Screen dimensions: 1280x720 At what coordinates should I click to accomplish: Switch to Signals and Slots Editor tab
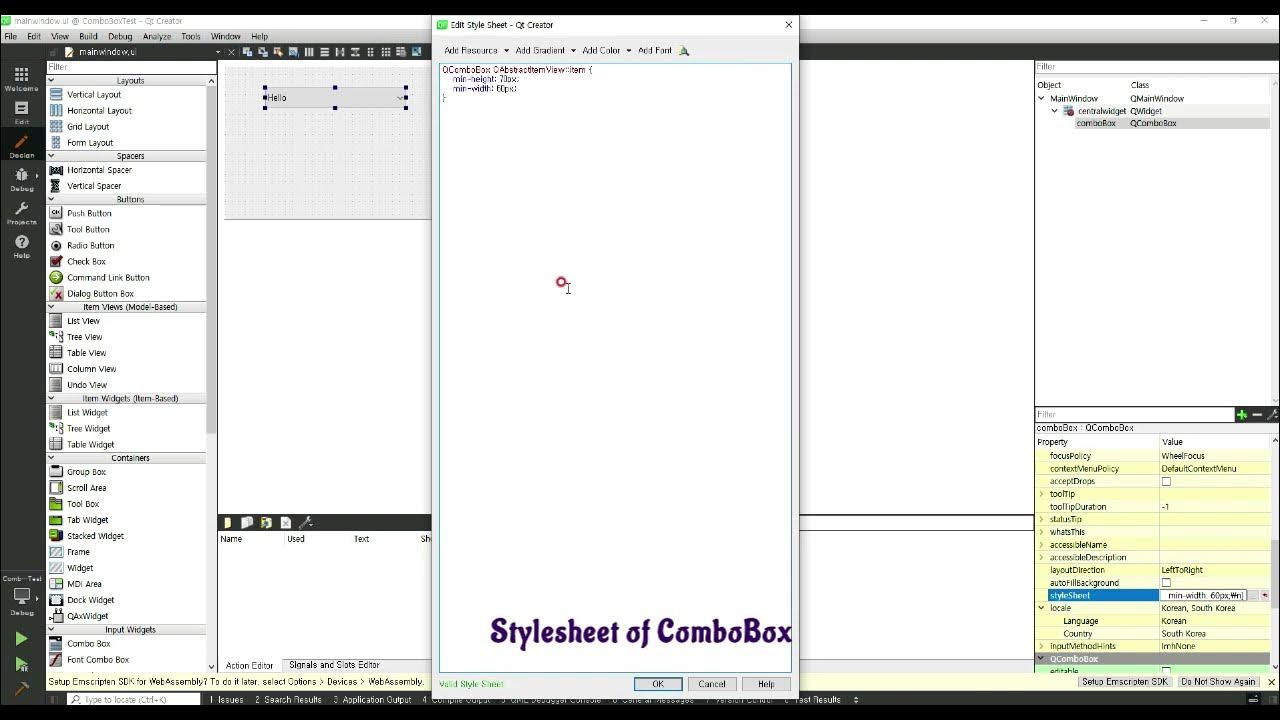point(334,665)
